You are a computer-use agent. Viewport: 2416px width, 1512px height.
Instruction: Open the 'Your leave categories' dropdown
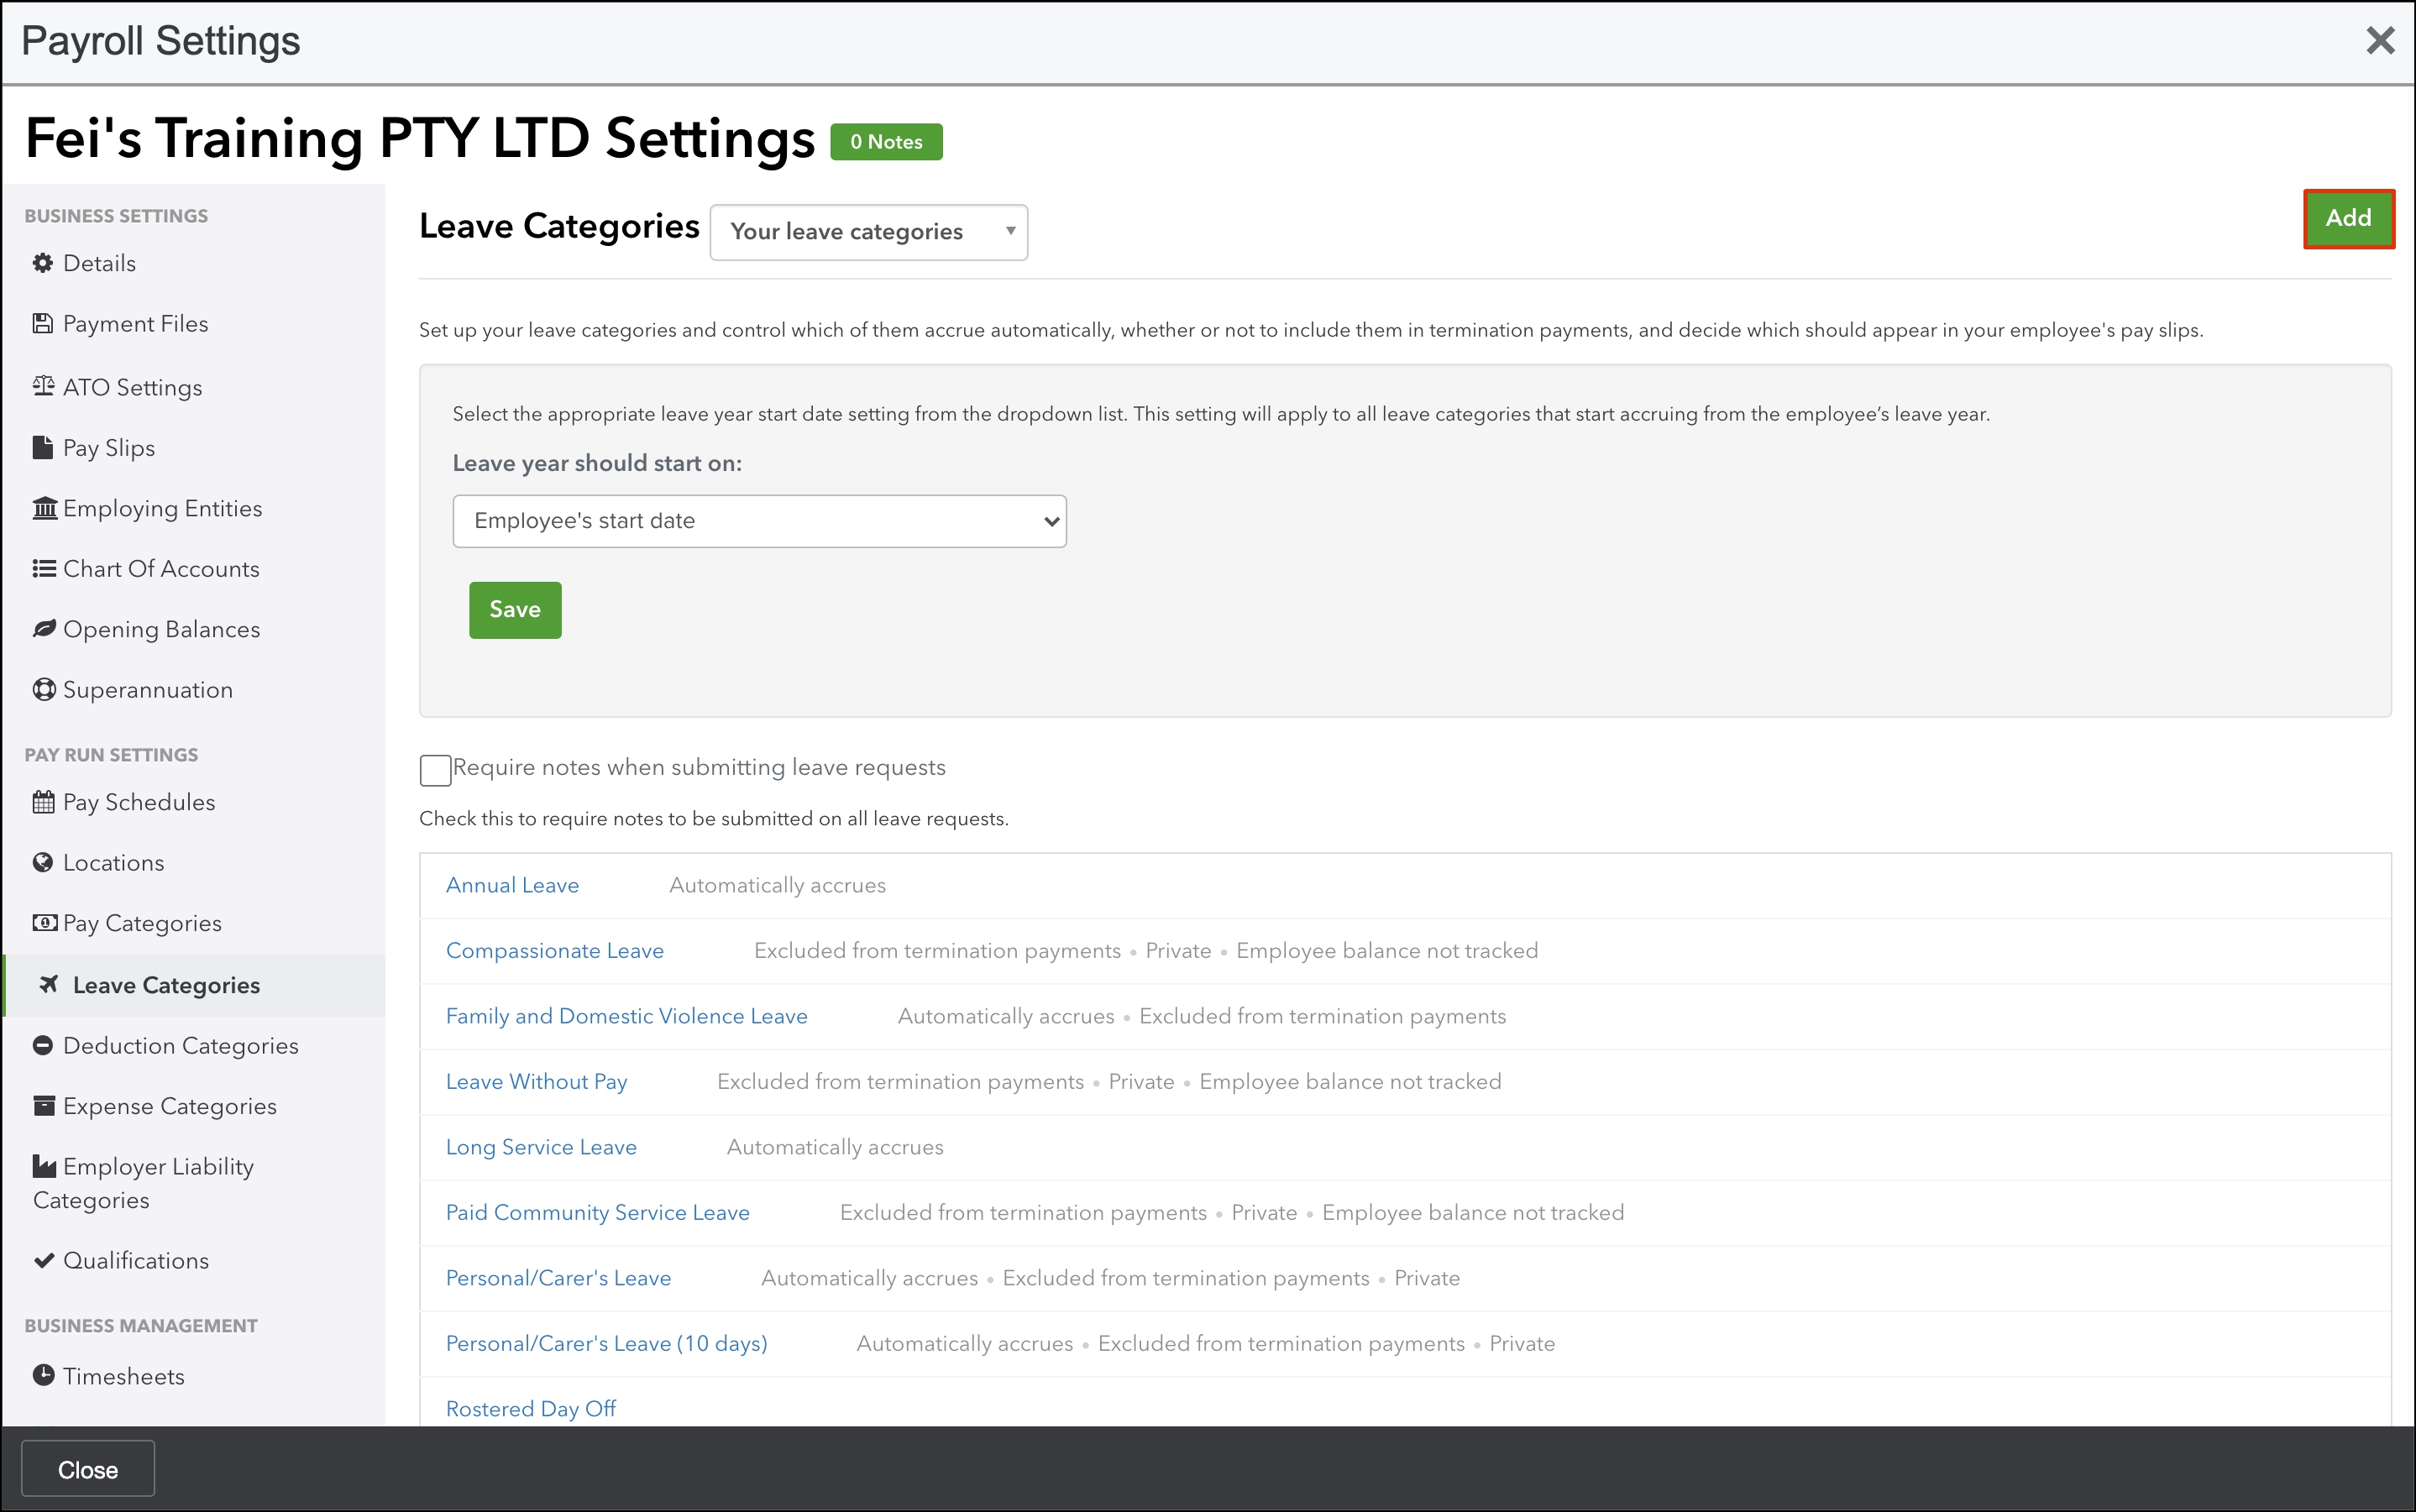(x=868, y=232)
